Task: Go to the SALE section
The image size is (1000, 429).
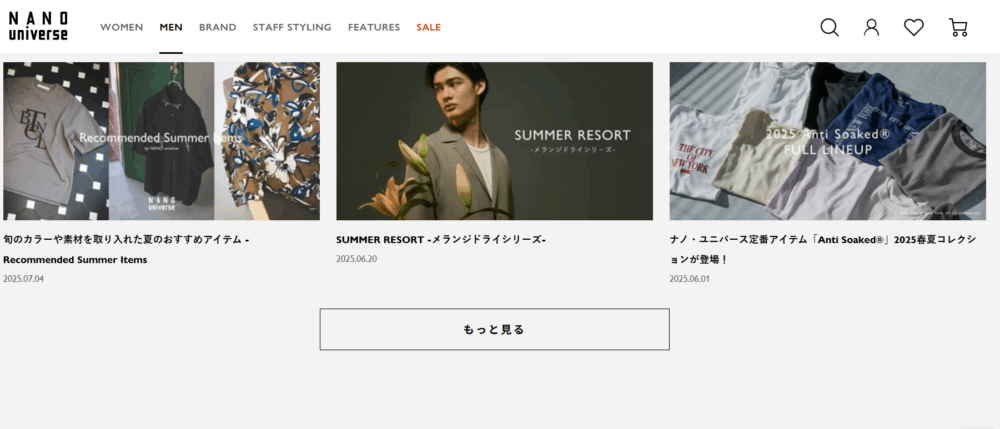Action: (429, 27)
